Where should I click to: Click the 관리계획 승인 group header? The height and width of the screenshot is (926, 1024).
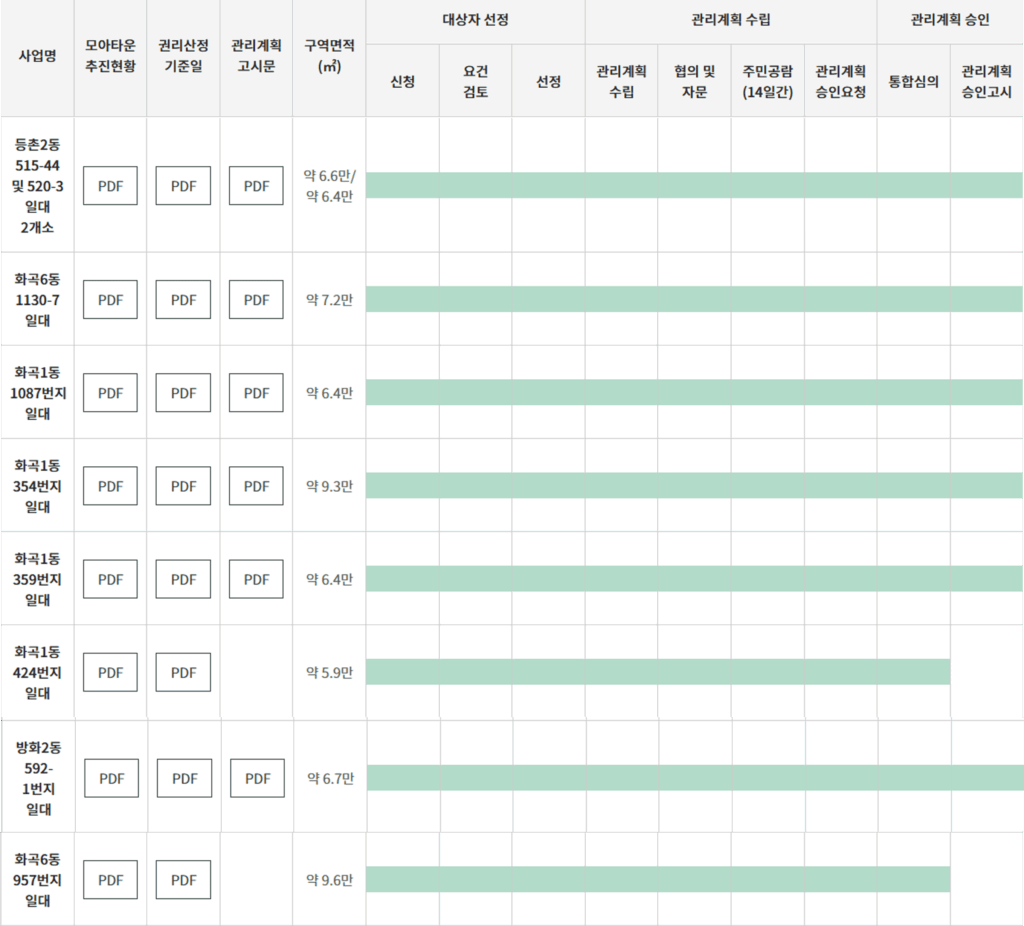(x=950, y=20)
